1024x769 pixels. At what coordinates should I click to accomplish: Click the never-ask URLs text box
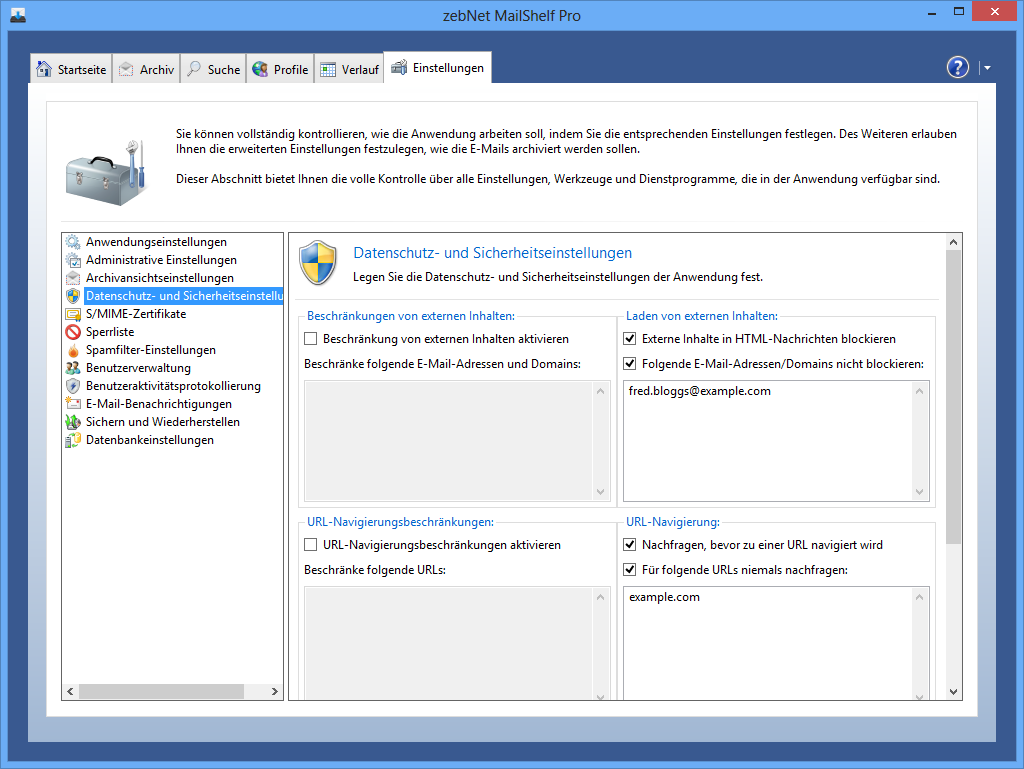coord(776,644)
